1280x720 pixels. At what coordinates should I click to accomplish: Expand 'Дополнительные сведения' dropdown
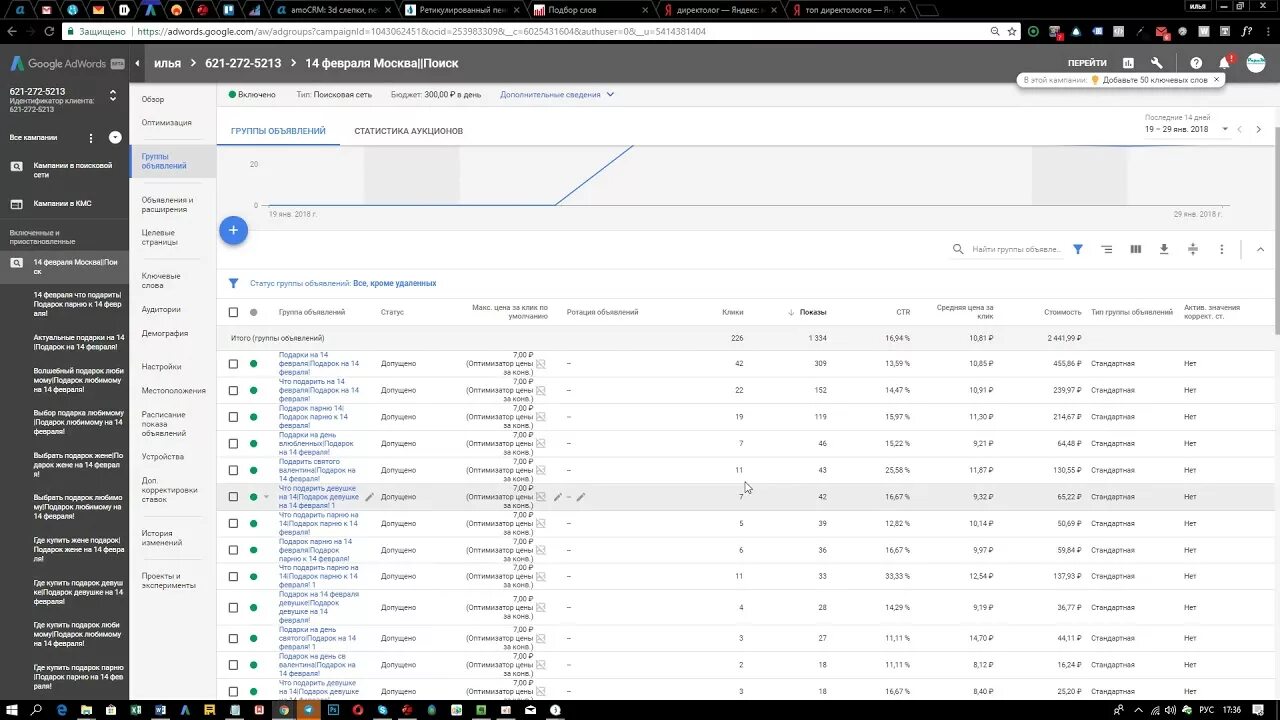point(557,95)
